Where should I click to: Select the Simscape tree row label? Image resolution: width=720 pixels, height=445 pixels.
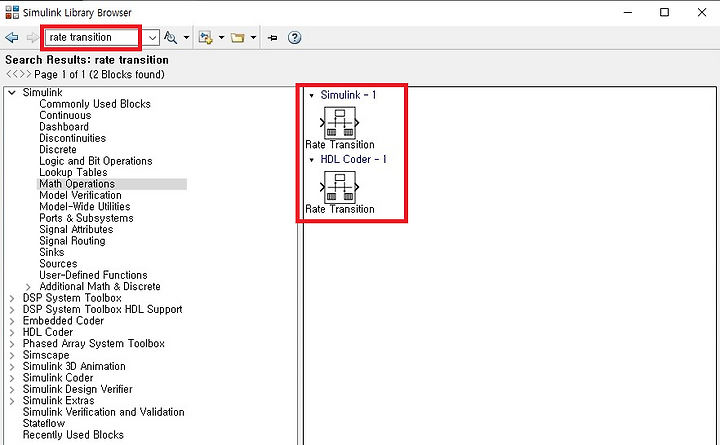46,355
